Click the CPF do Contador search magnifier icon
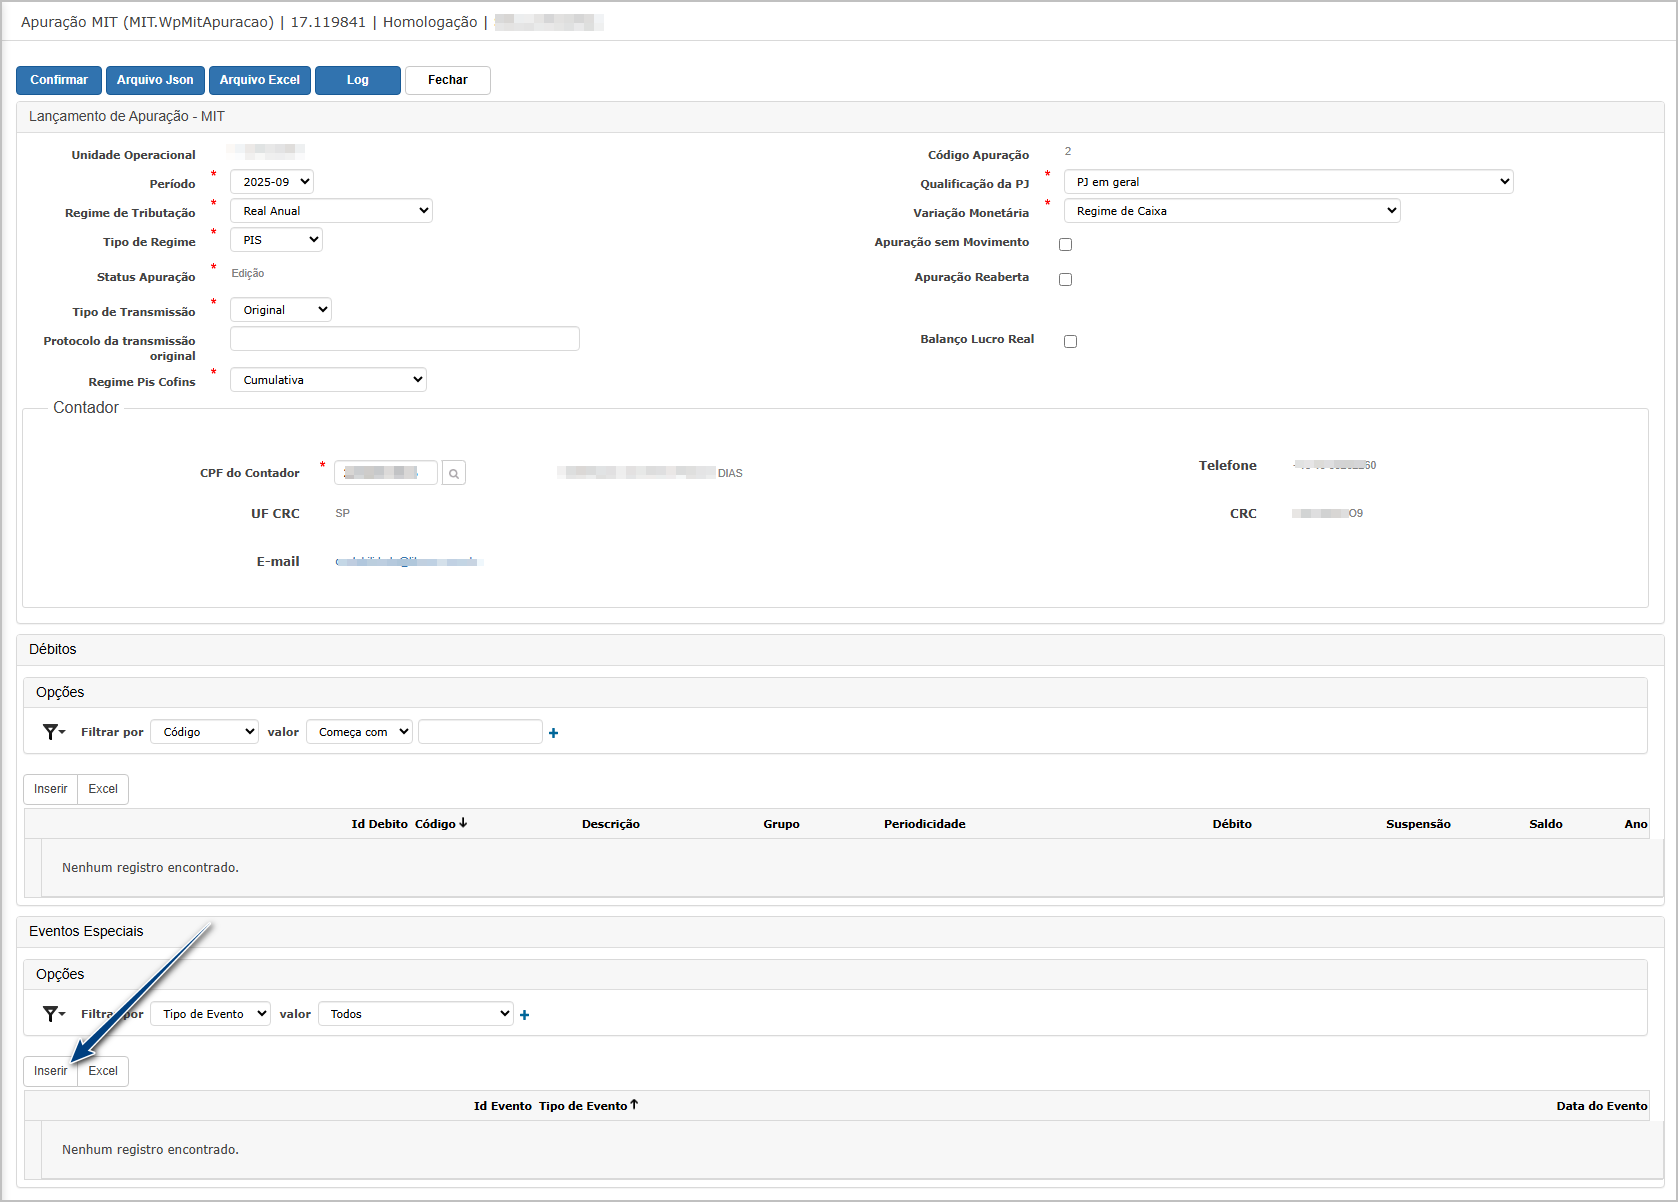Viewport: 1678px width, 1202px height. coord(453,474)
